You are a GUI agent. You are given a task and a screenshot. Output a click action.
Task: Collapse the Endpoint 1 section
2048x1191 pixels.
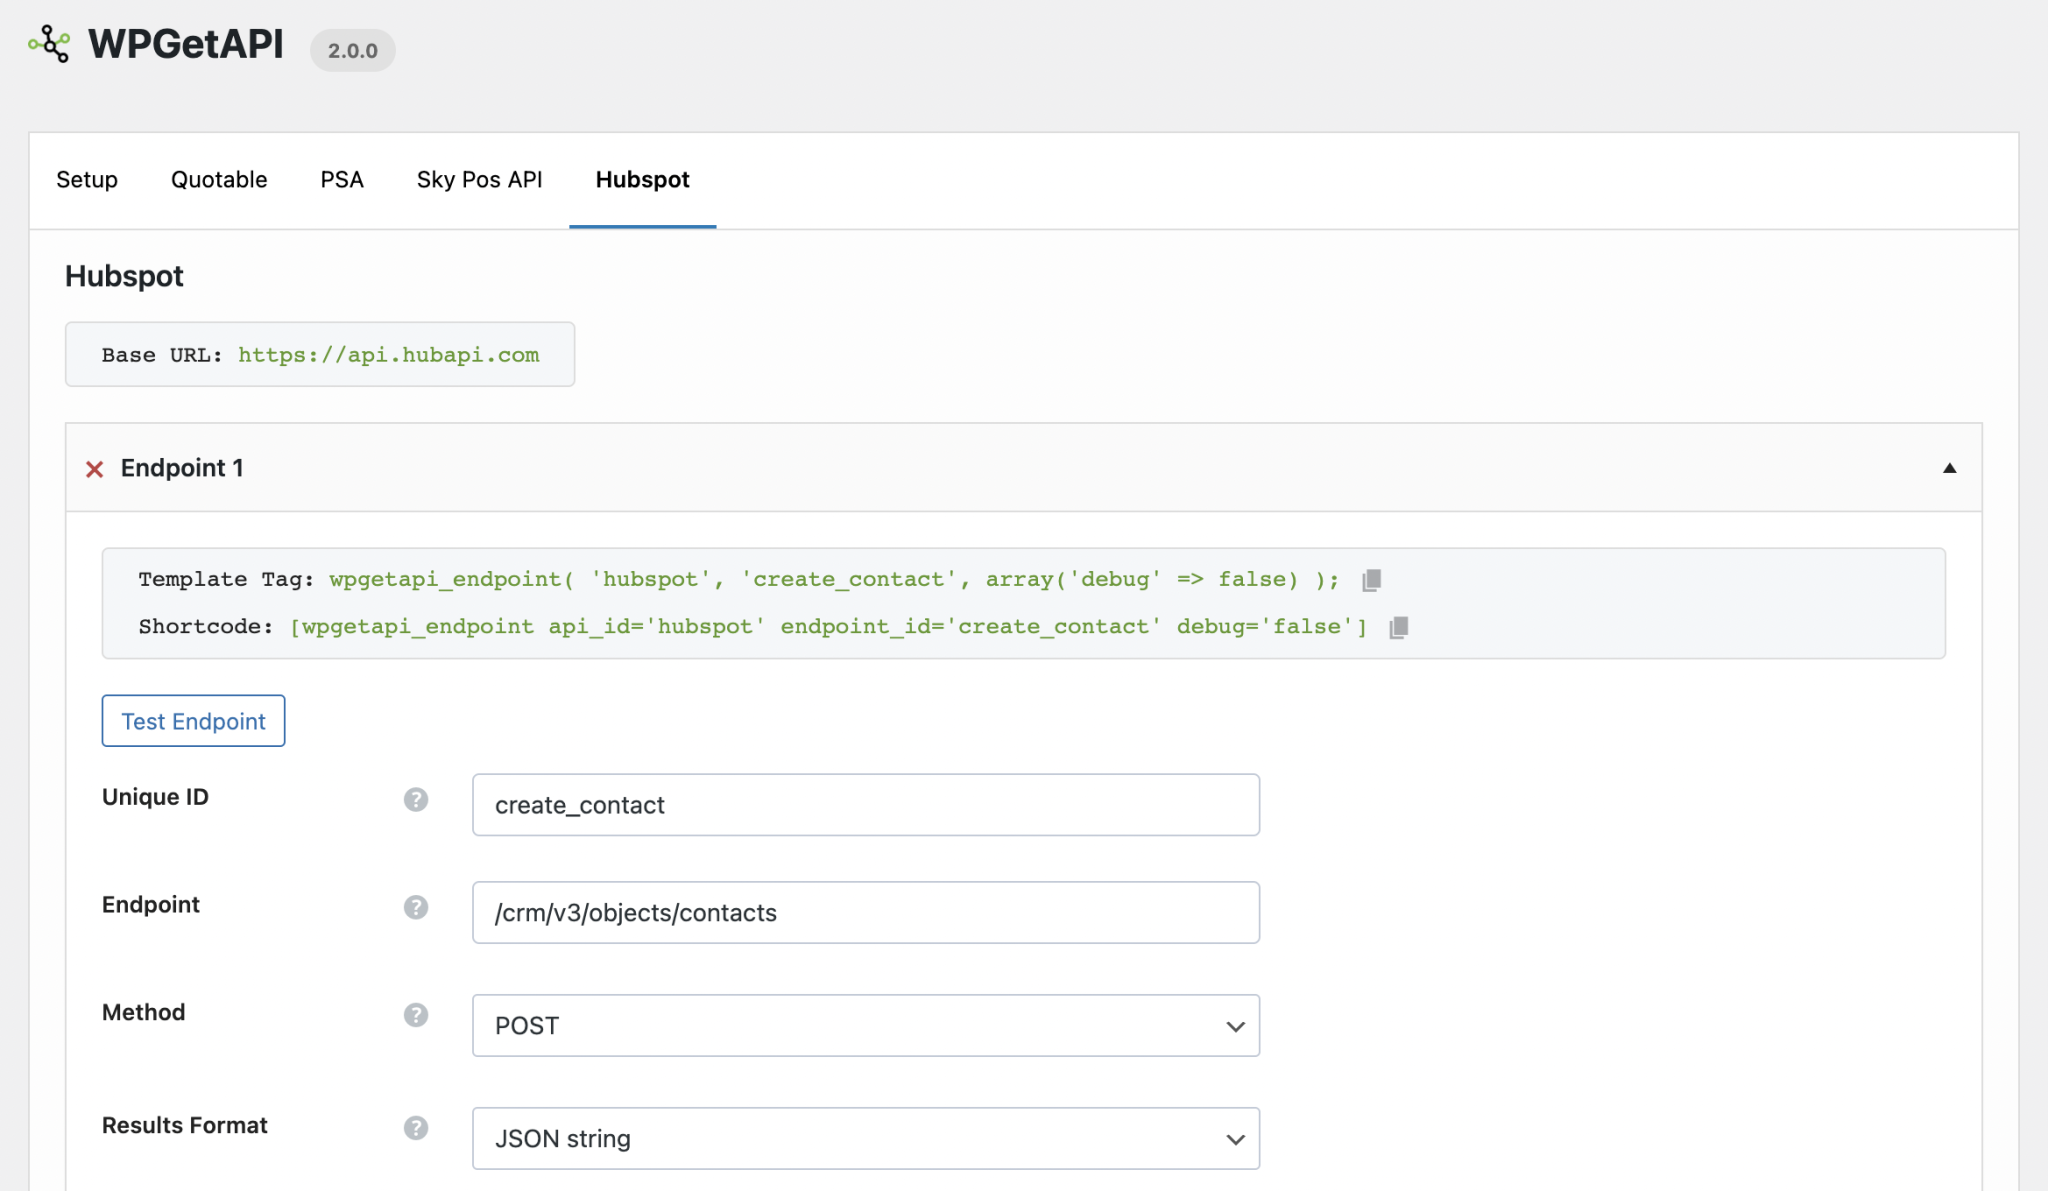1948,468
